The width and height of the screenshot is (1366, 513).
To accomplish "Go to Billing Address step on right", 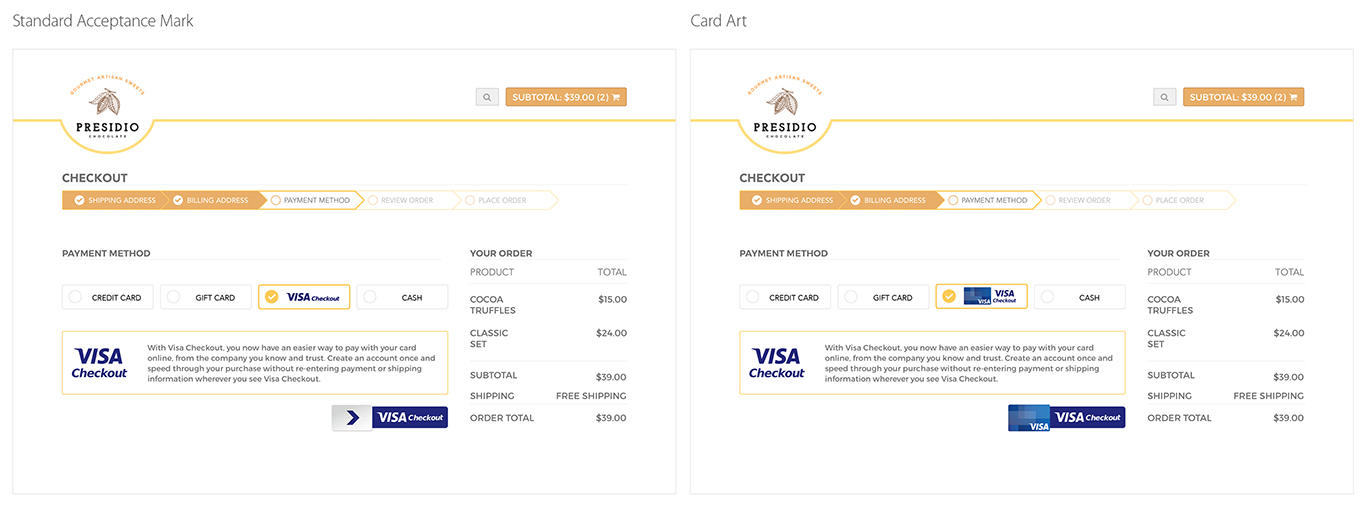I will [x=890, y=200].
